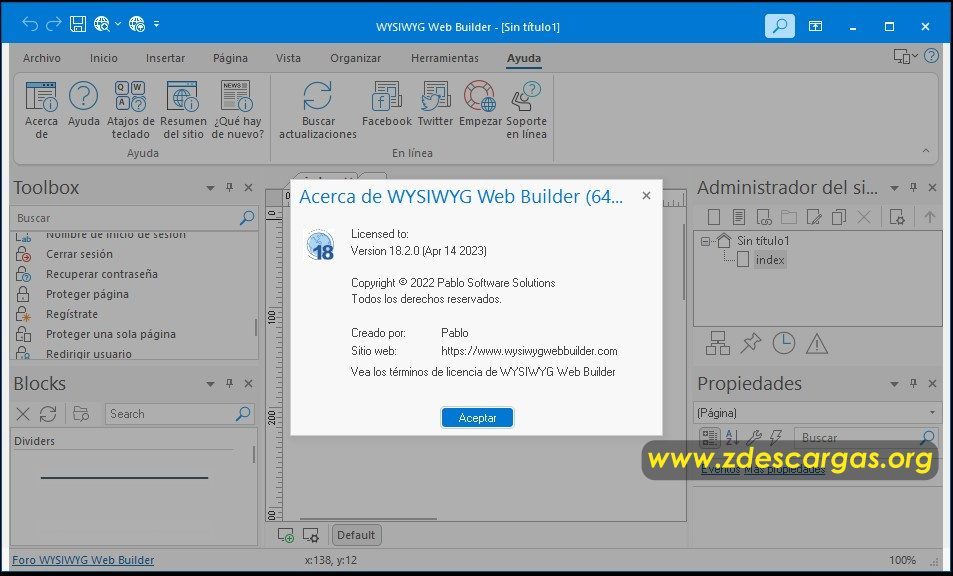This screenshot has width=953, height=576.
Task: Click the clone page icon in site manager
Action: (839, 217)
